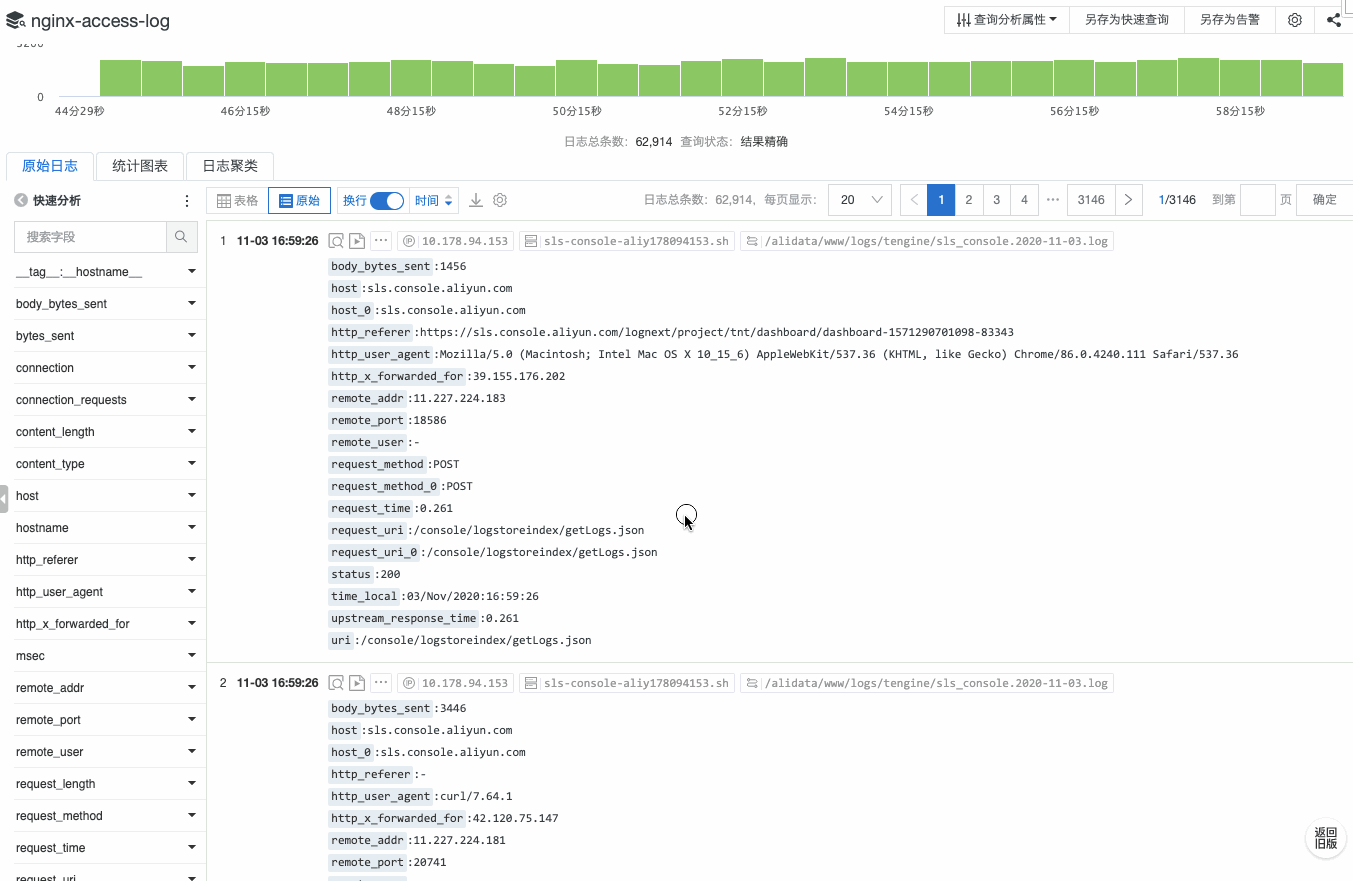
Task: Click LiveTail play icon for log entry 2
Action: [356, 683]
